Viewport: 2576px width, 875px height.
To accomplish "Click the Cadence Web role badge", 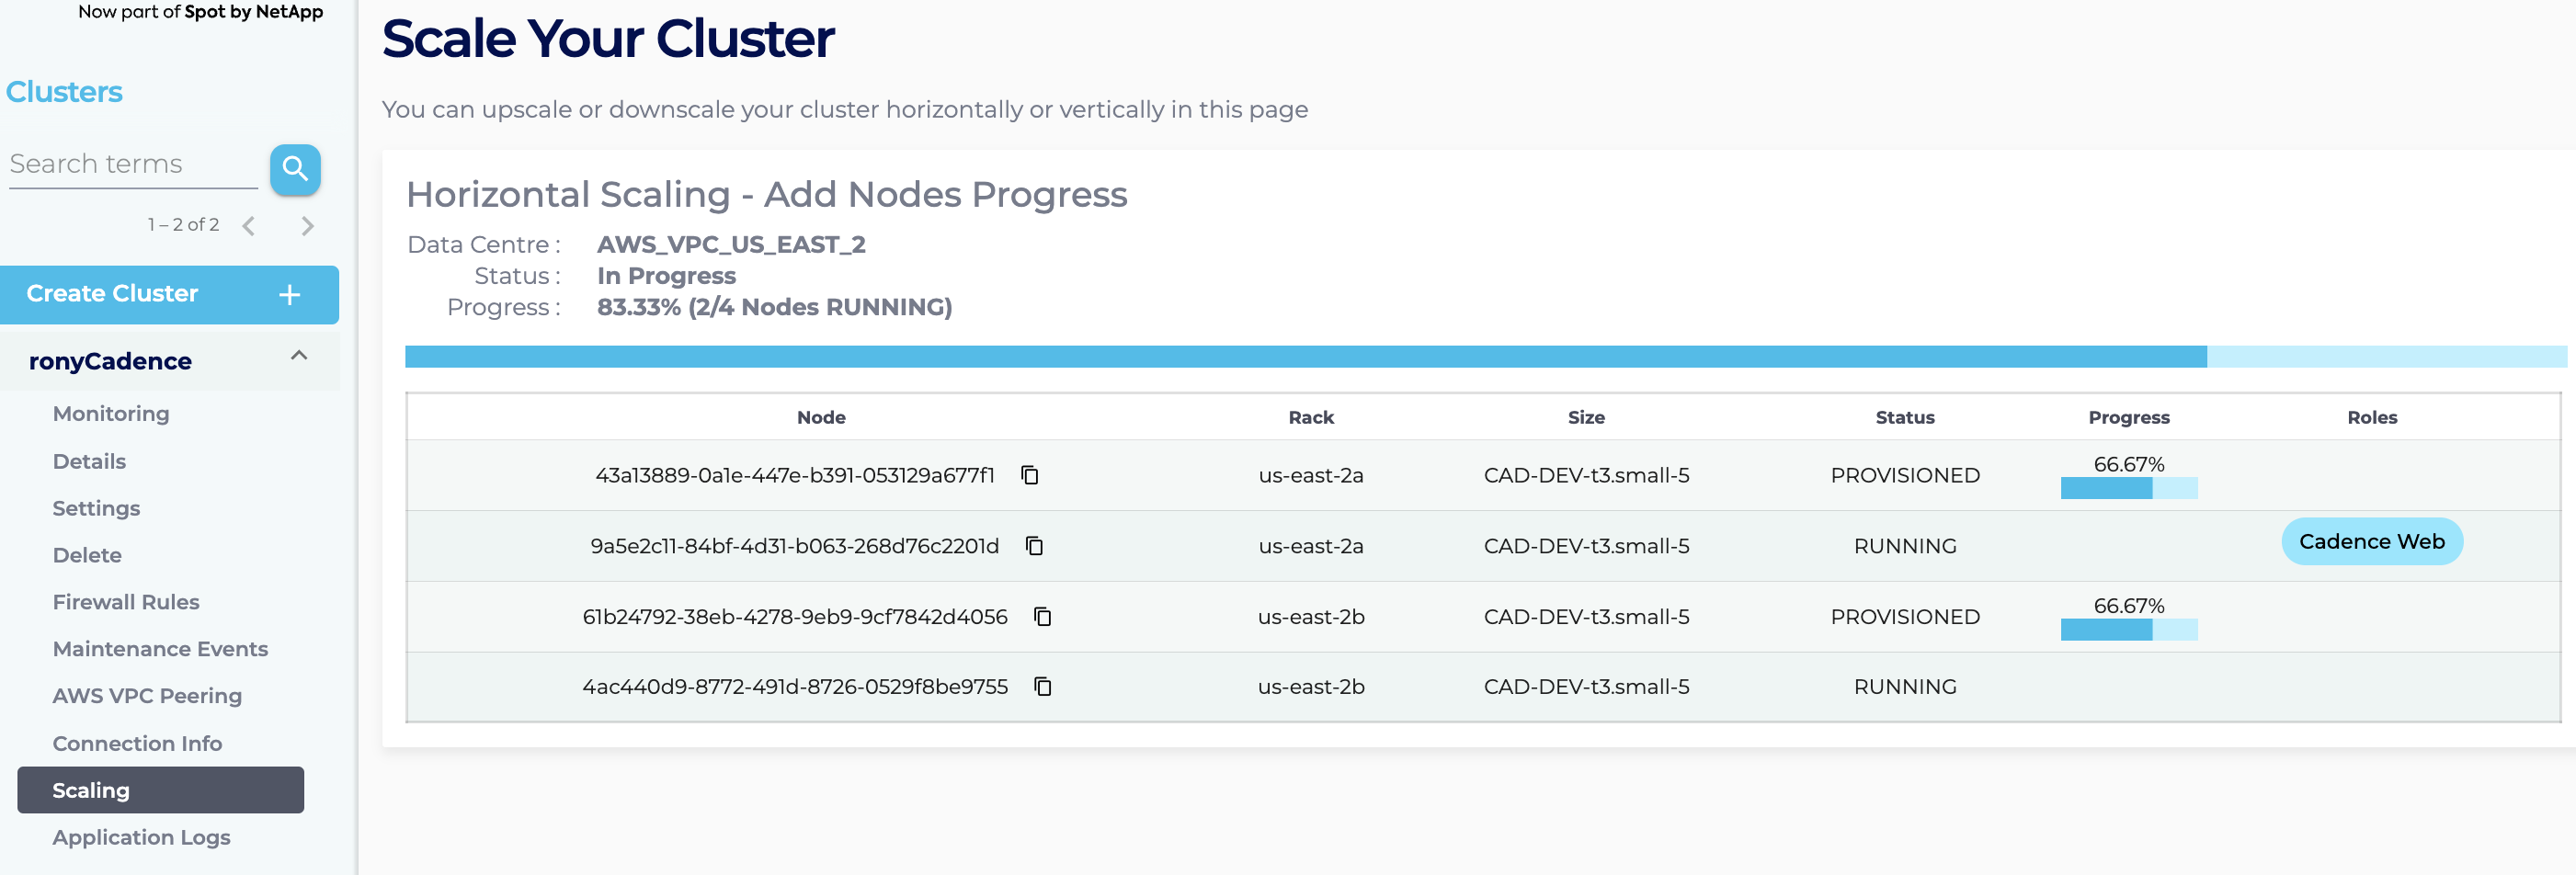I will (2371, 542).
